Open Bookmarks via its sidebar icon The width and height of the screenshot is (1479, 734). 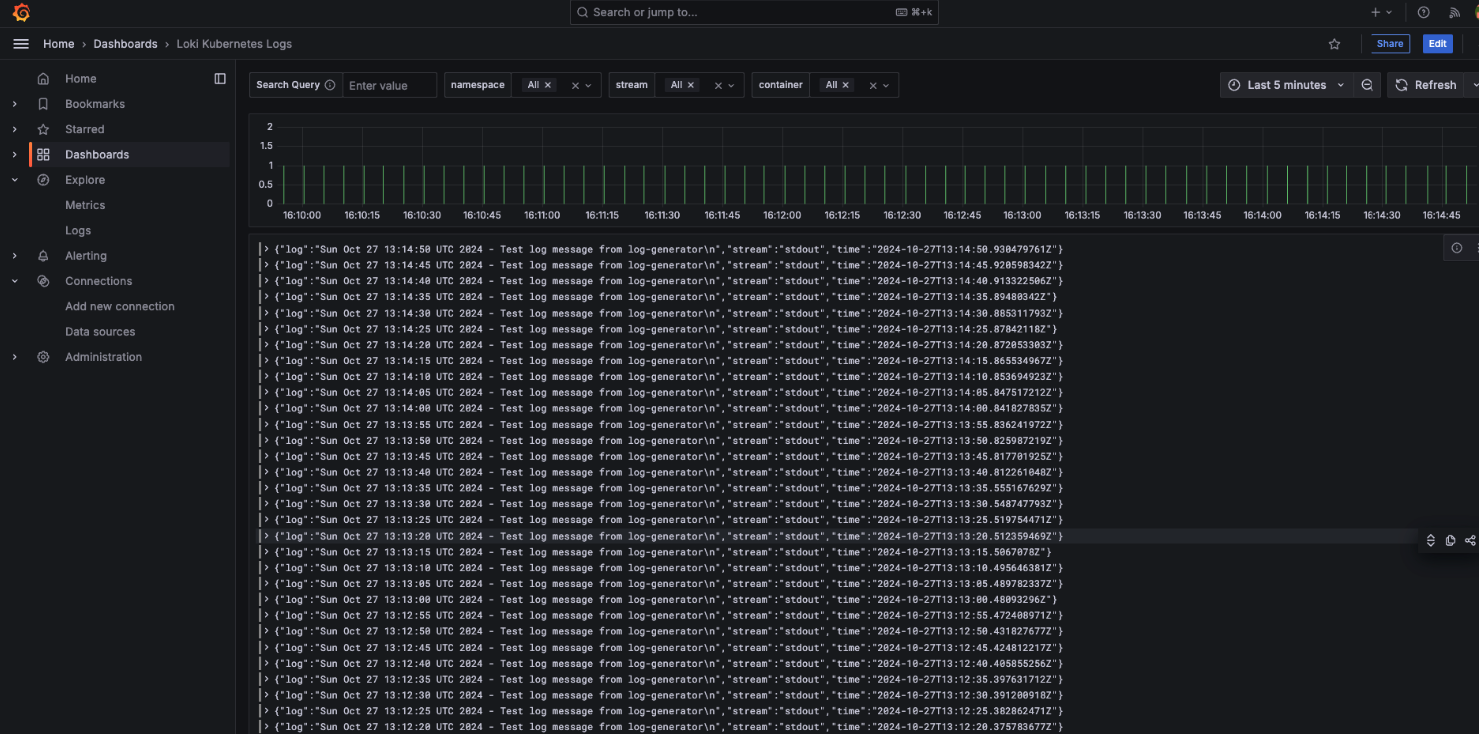coord(43,104)
